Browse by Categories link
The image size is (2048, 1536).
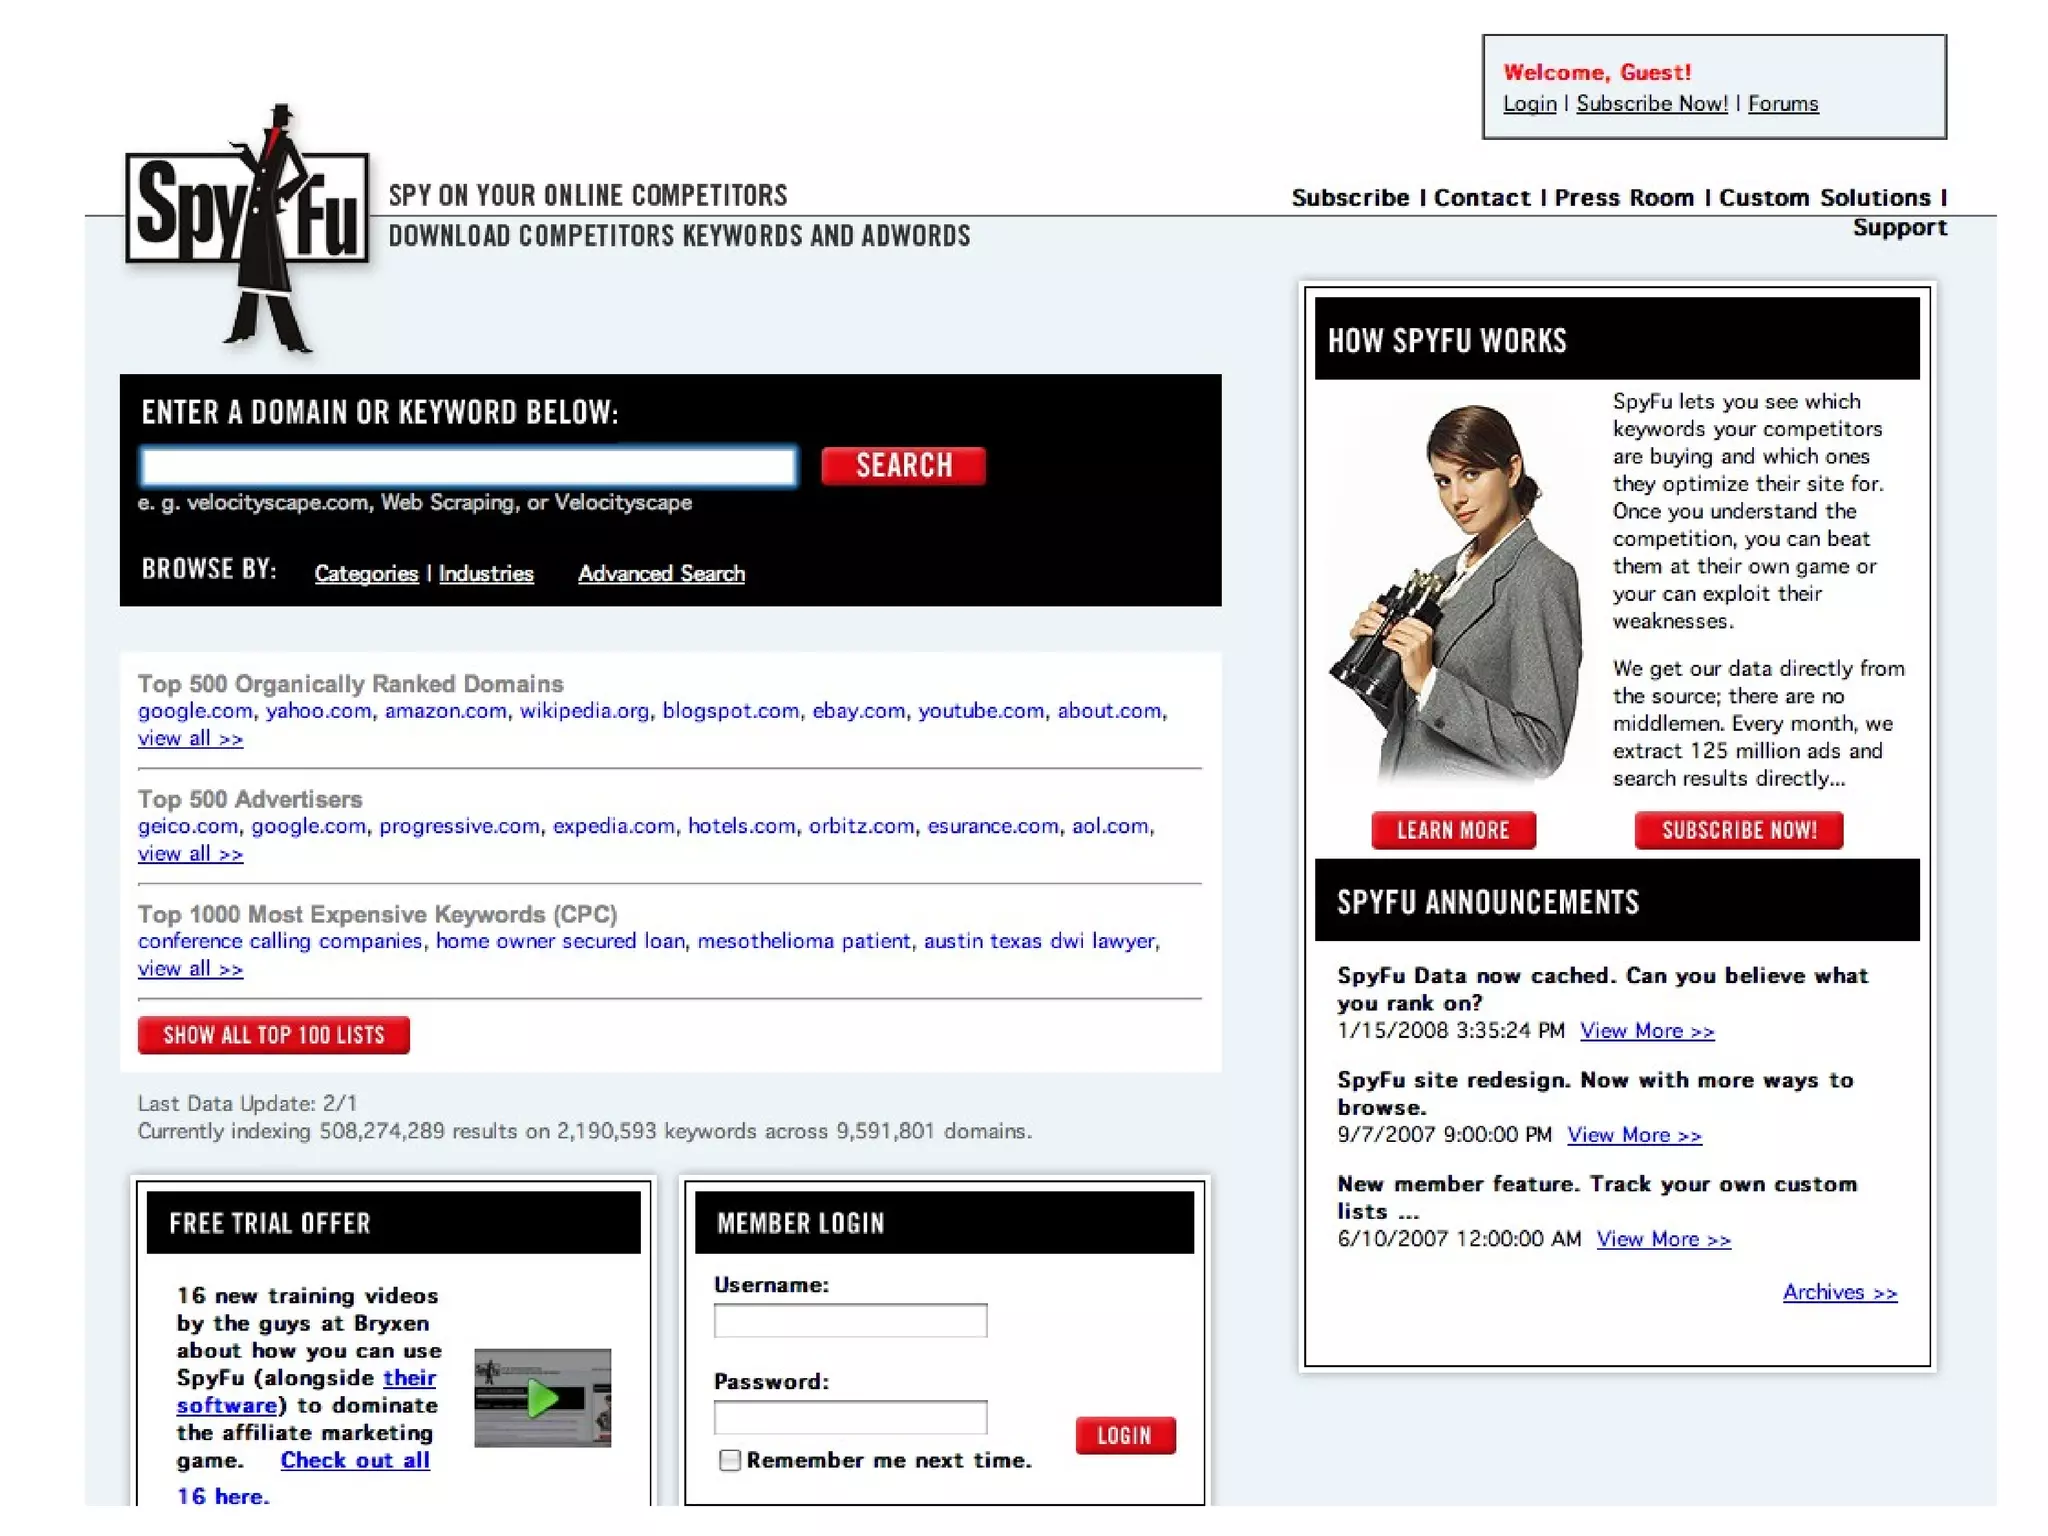366,573
